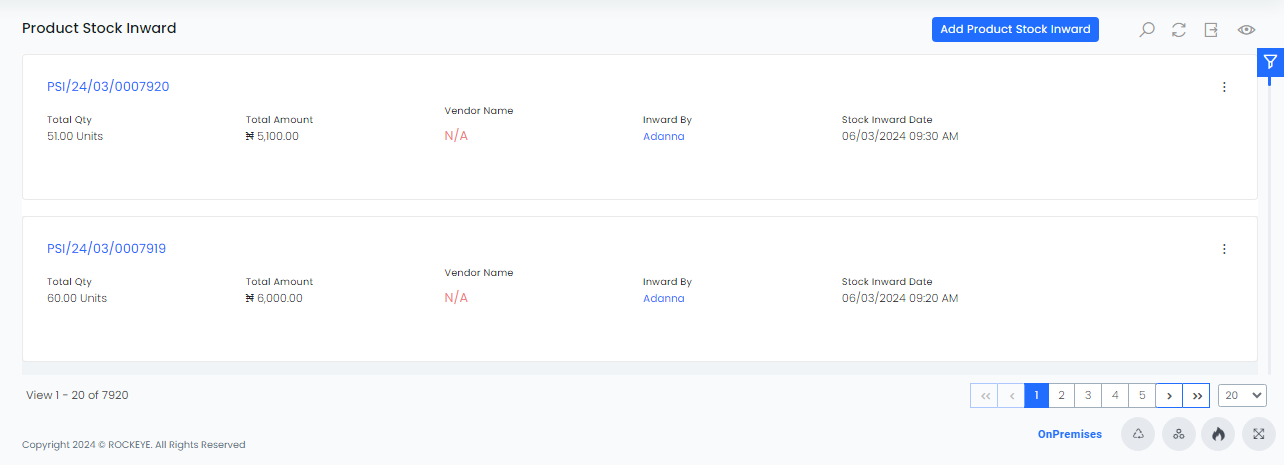Go to pagination page 4
This screenshot has height=465, width=1284.
click(x=1115, y=395)
